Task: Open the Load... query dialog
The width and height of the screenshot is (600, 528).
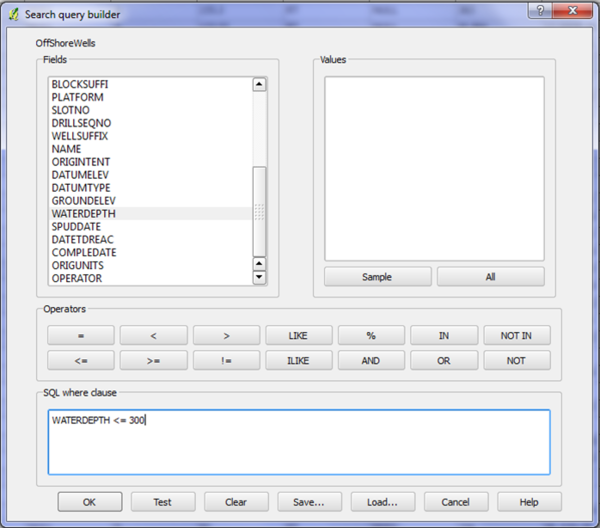Action: click(382, 502)
